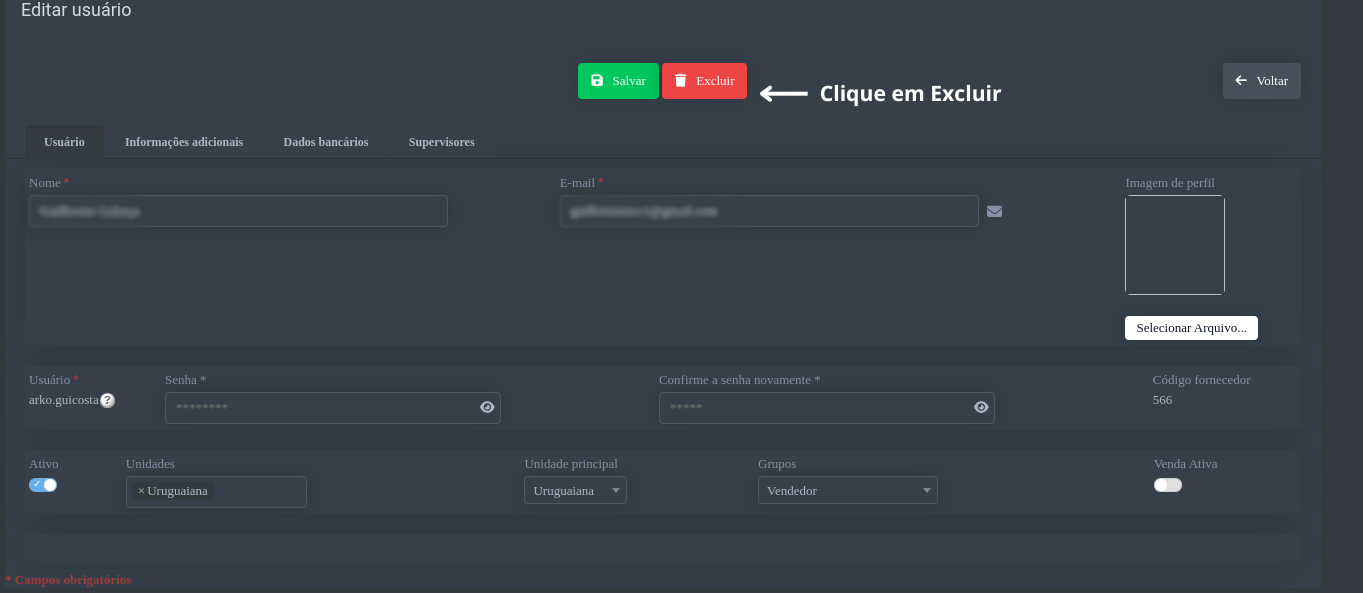1363x593 pixels.
Task: Click Selecionar Arquivo to upload image
Action: [x=1191, y=328]
